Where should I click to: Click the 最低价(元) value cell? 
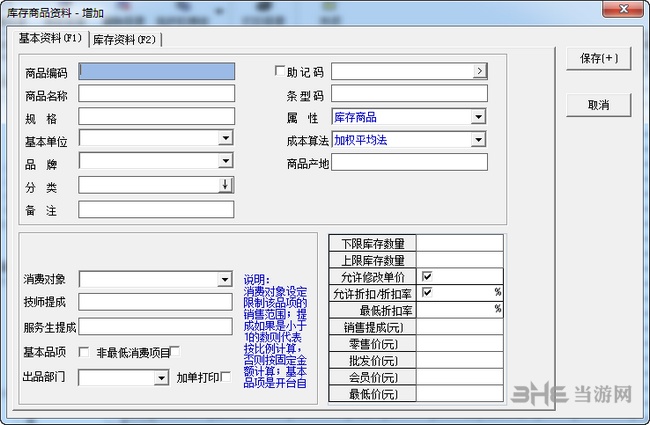point(460,393)
